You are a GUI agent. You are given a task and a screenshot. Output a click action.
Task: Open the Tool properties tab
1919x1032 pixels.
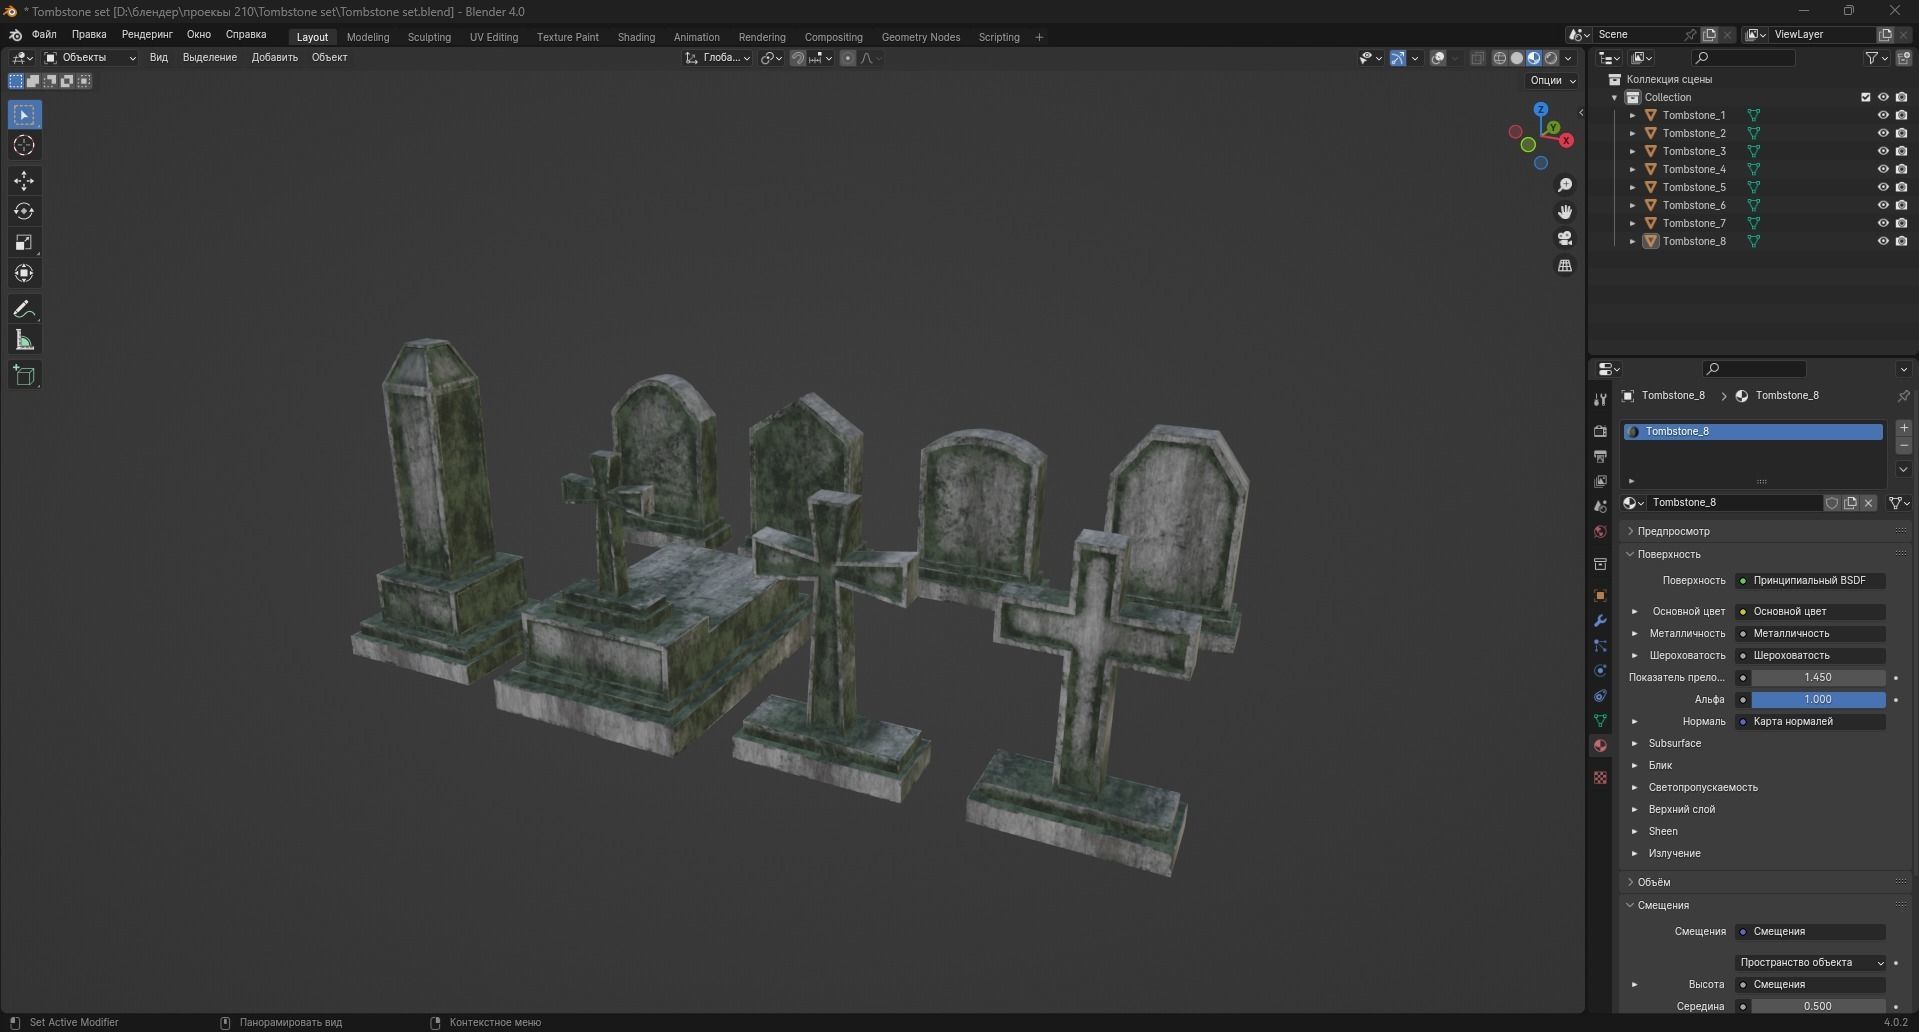tap(1600, 399)
